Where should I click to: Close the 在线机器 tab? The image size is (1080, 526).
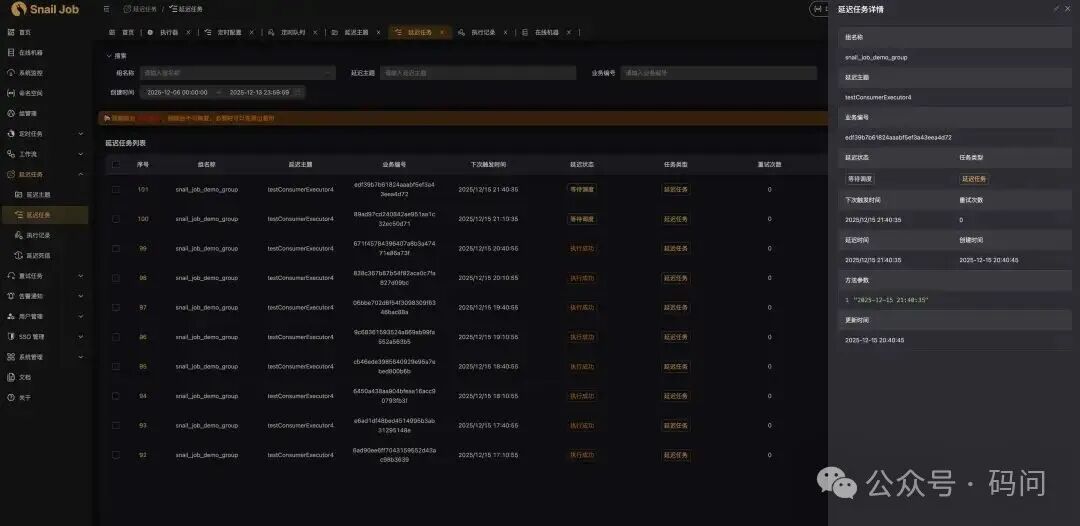569,32
